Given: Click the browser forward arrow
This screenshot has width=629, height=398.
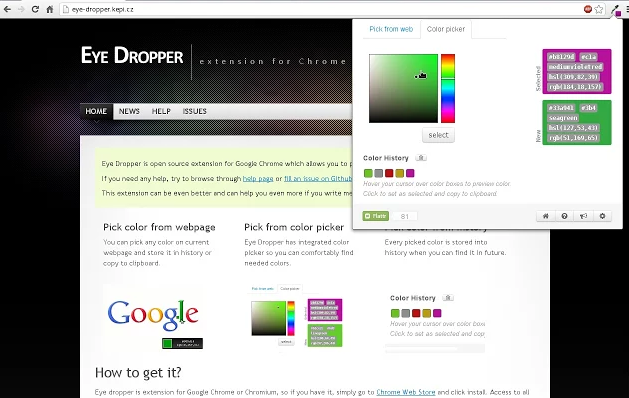Looking at the screenshot, I should click(21, 9).
